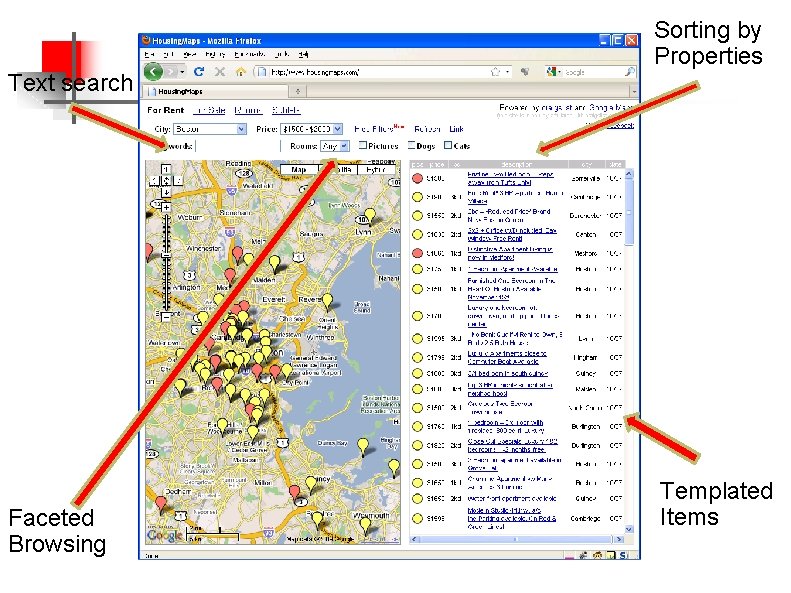Click the red pin near Dedham
The width and height of the screenshot is (791, 593).
coord(160,503)
